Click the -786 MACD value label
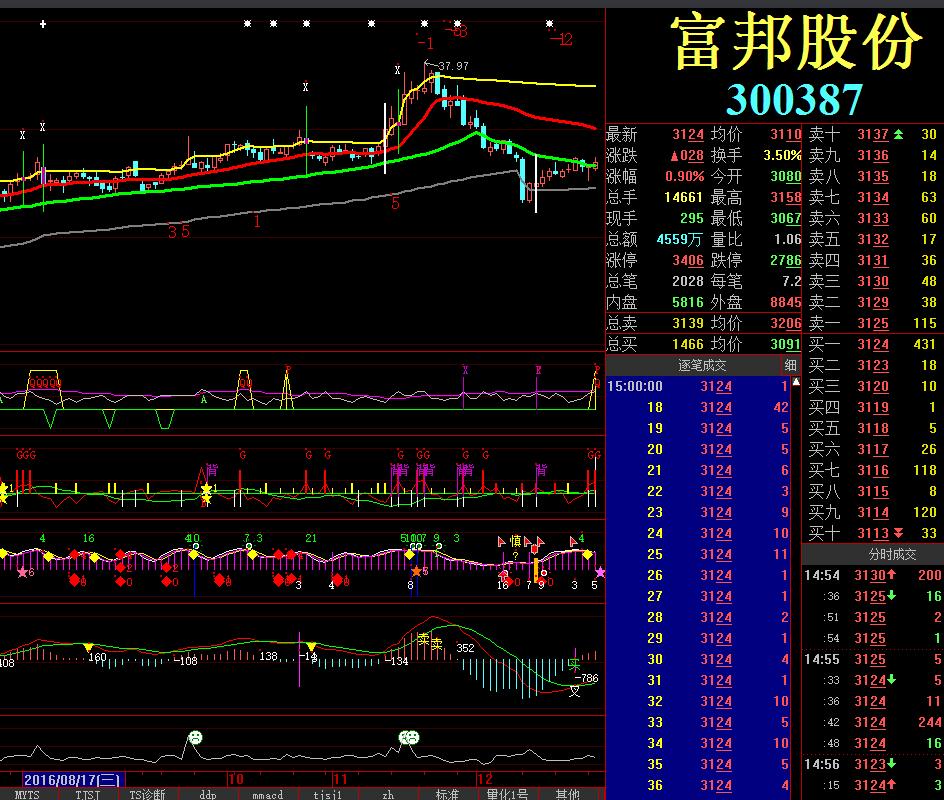944x800 pixels. (586, 678)
